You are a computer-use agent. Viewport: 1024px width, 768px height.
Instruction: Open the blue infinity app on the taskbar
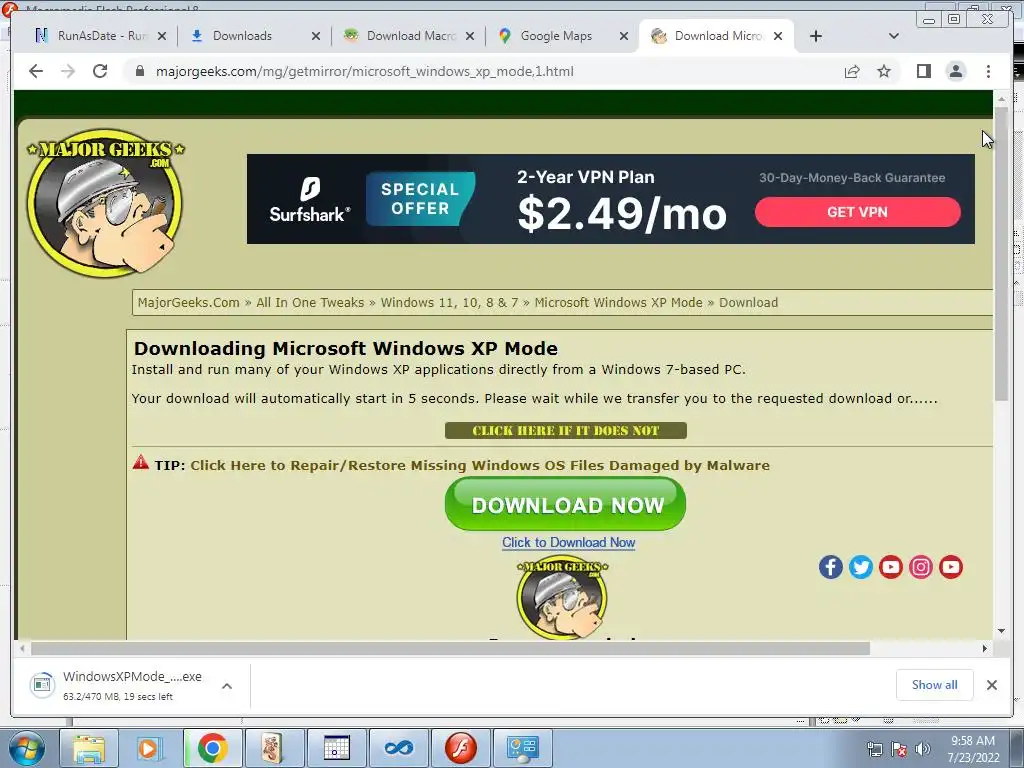point(398,748)
